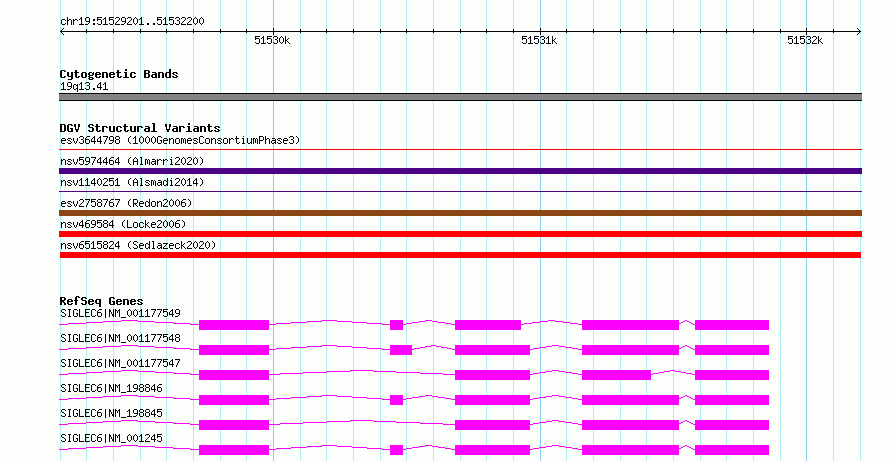Select the red nsv6515824 variant bar
Screen dimensions: 890x461
tap(460, 255)
